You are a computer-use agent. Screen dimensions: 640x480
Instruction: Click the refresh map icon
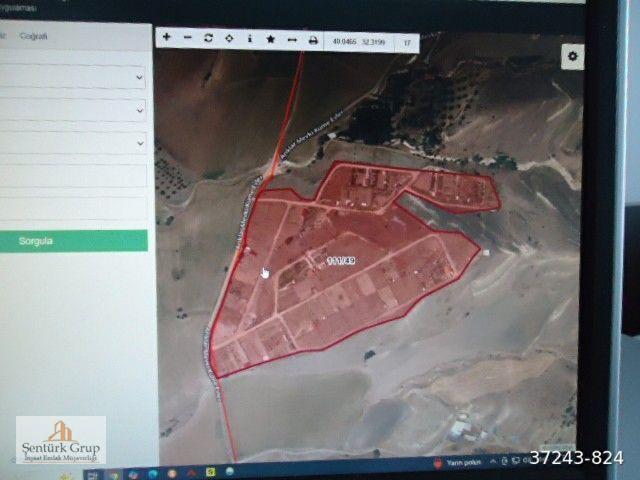pos(208,38)
